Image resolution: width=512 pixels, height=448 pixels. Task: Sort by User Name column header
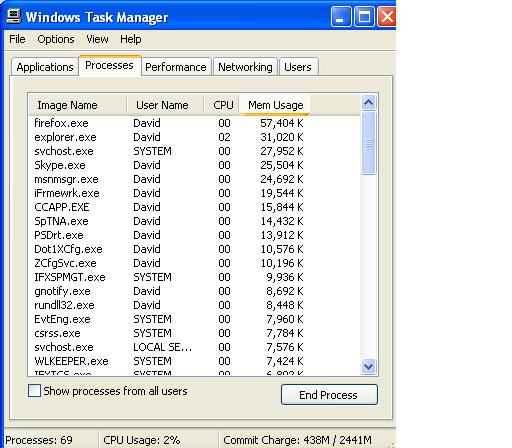click(165, 105)
